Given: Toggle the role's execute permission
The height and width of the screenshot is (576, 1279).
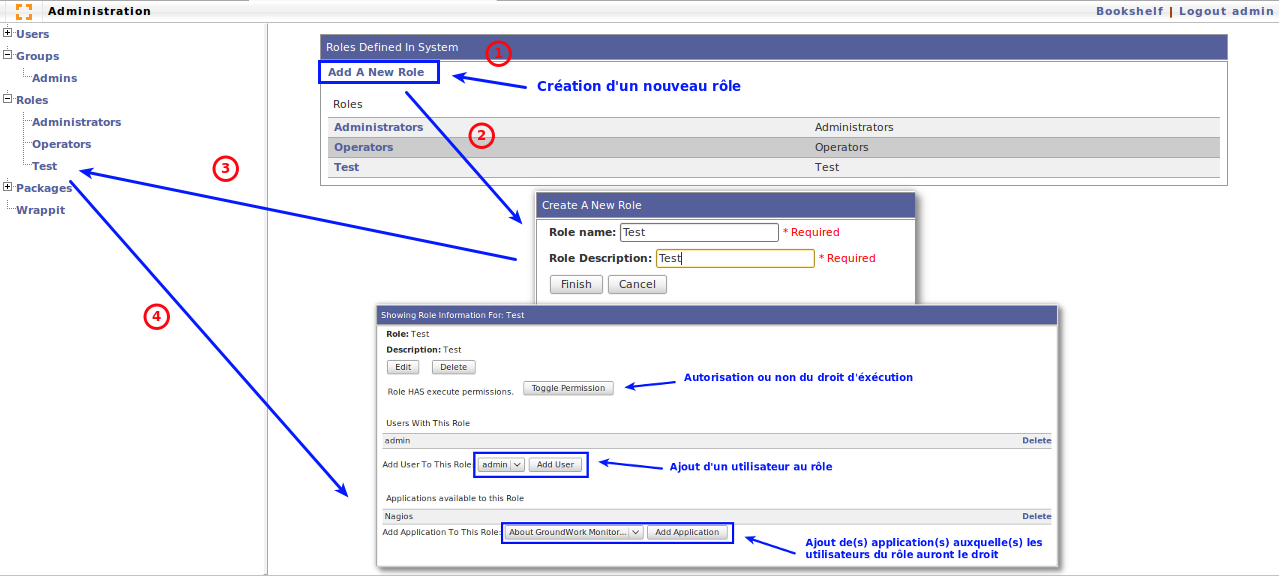Looking at the screenshot, I should tap(568, 388).
